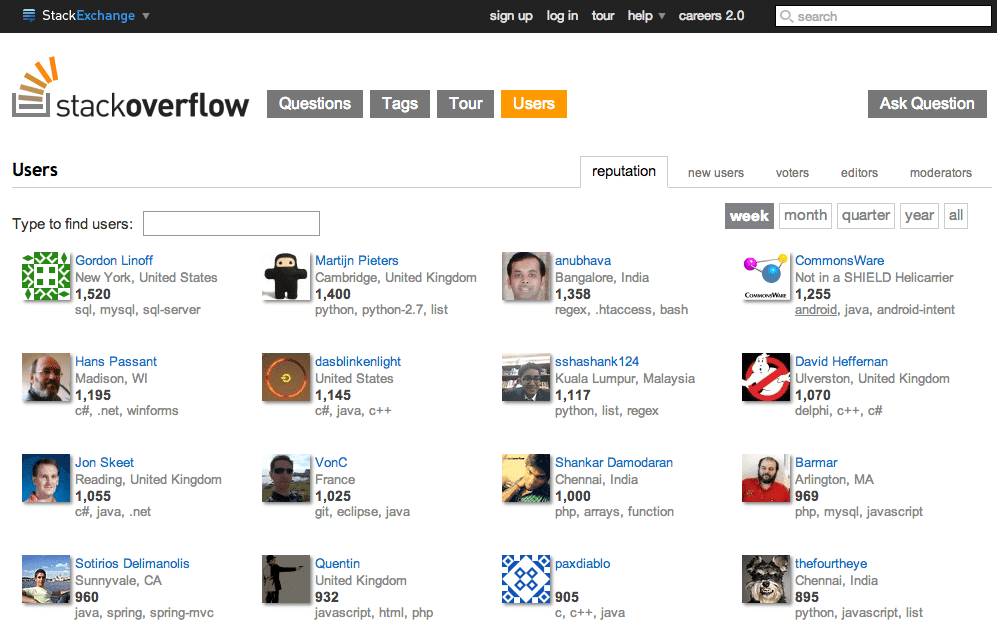
Task: Click the Ask Question button
Action: [927, 104]
